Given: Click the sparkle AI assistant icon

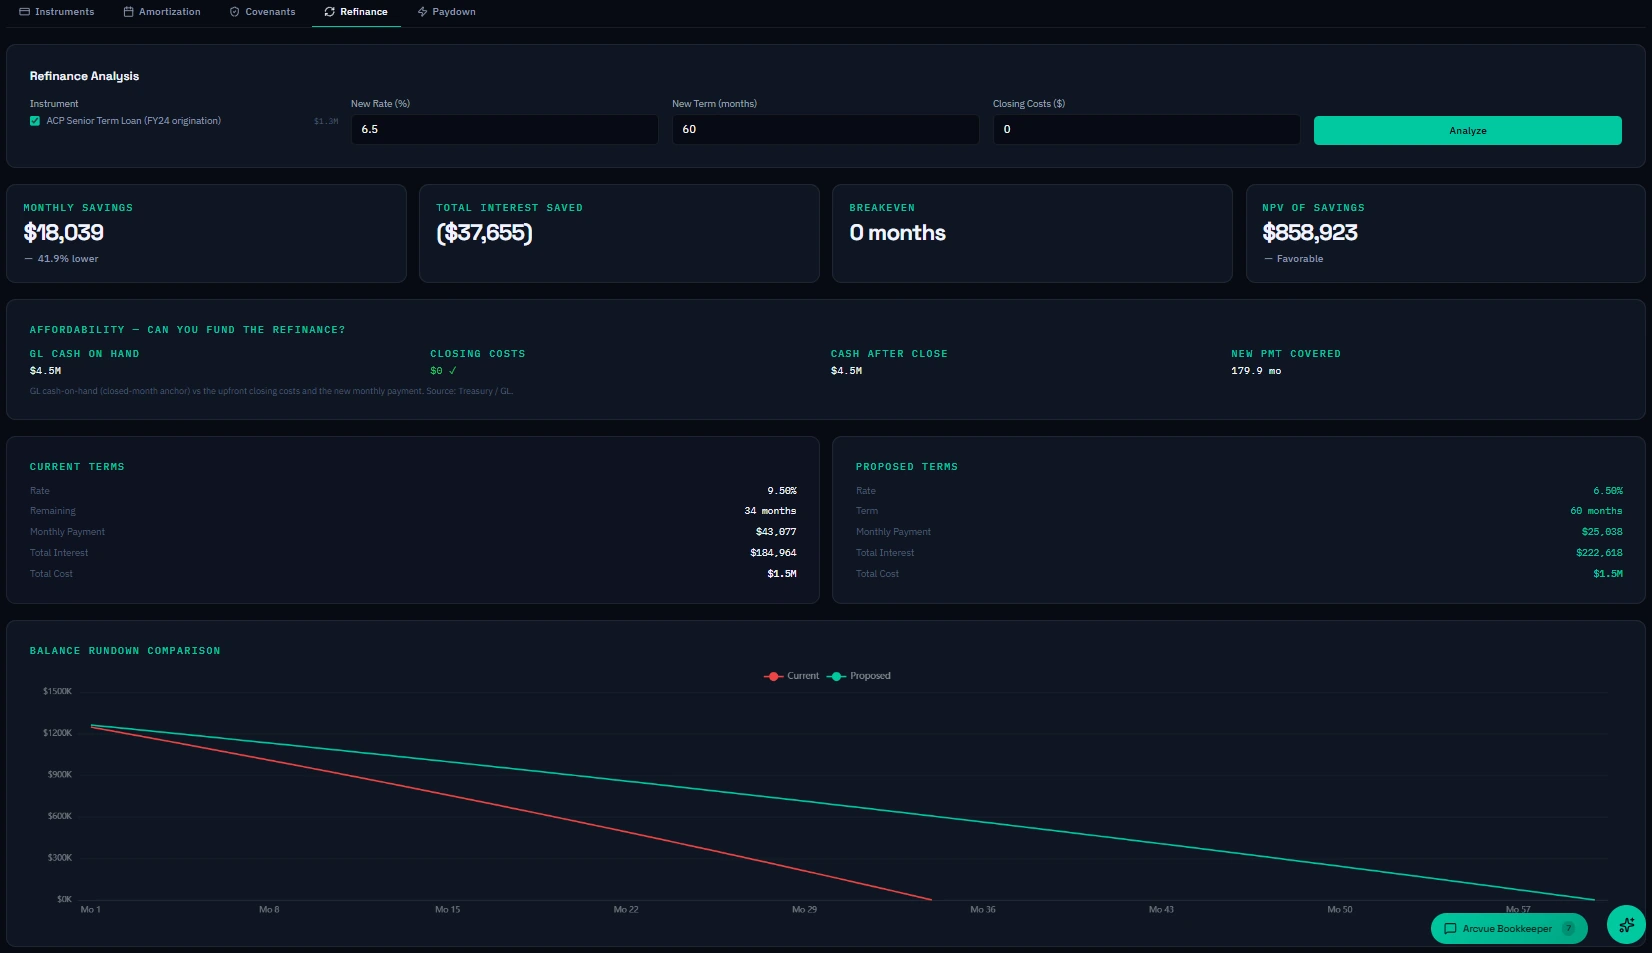Looking at the screenshot, I should [x=1626, y=925].
